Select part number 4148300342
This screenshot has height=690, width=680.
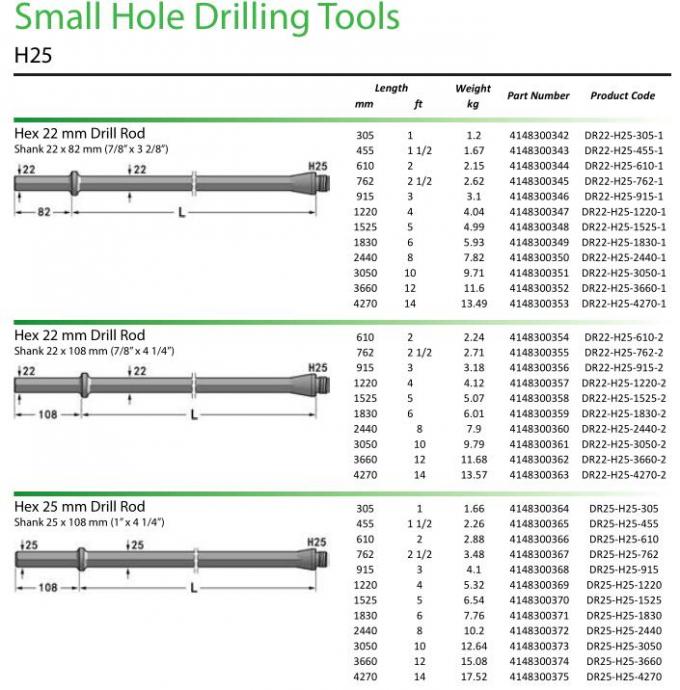(x=538, y=135)
